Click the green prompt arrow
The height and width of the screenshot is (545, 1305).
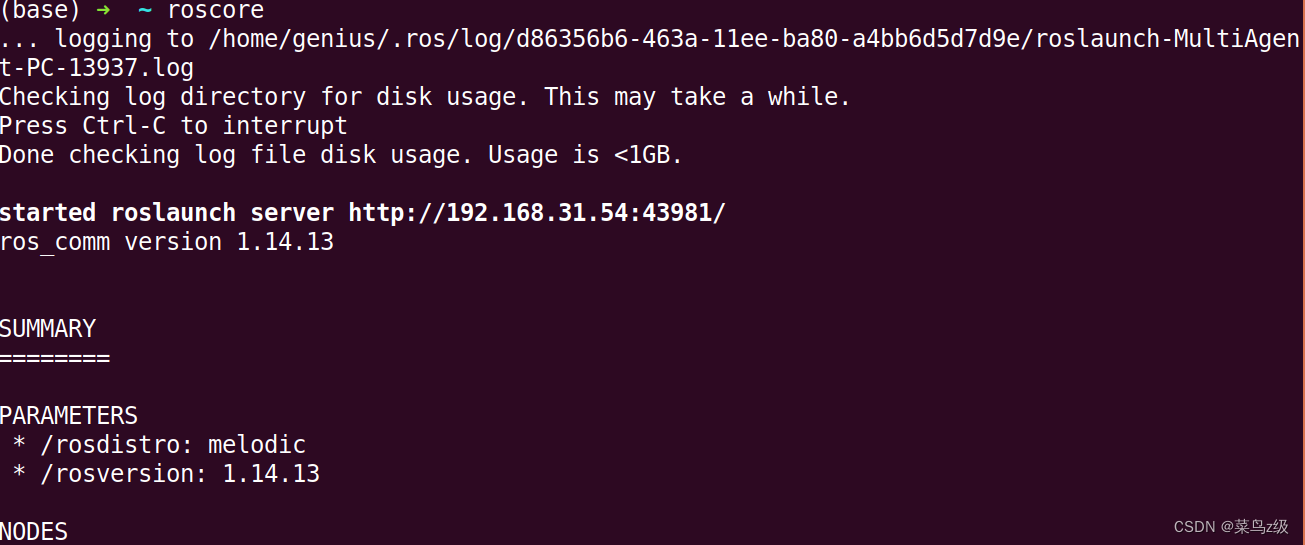tap(102, 11)
